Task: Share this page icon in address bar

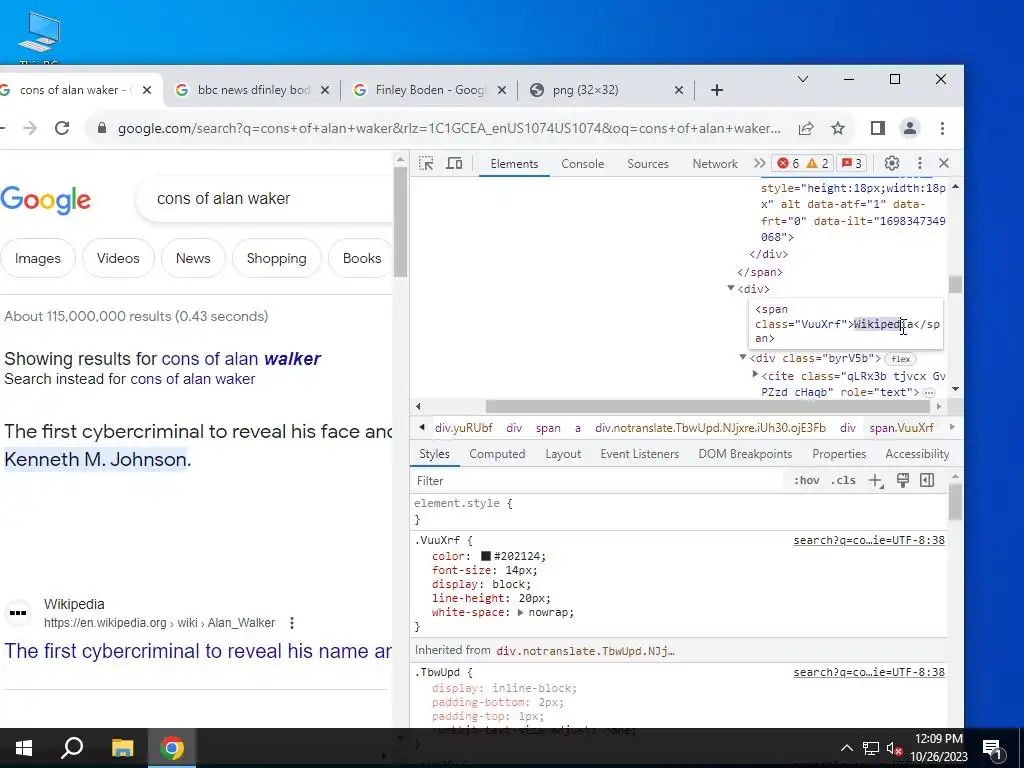Action: click(x=806, y=128)
